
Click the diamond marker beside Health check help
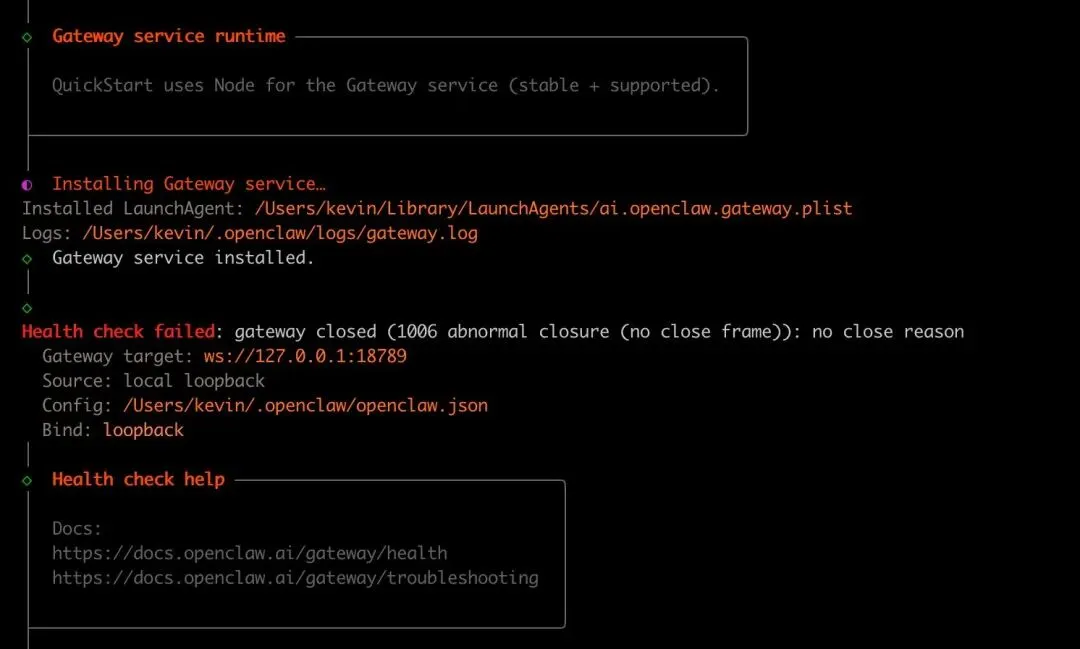pyautogui.click(x=27, y=481)
